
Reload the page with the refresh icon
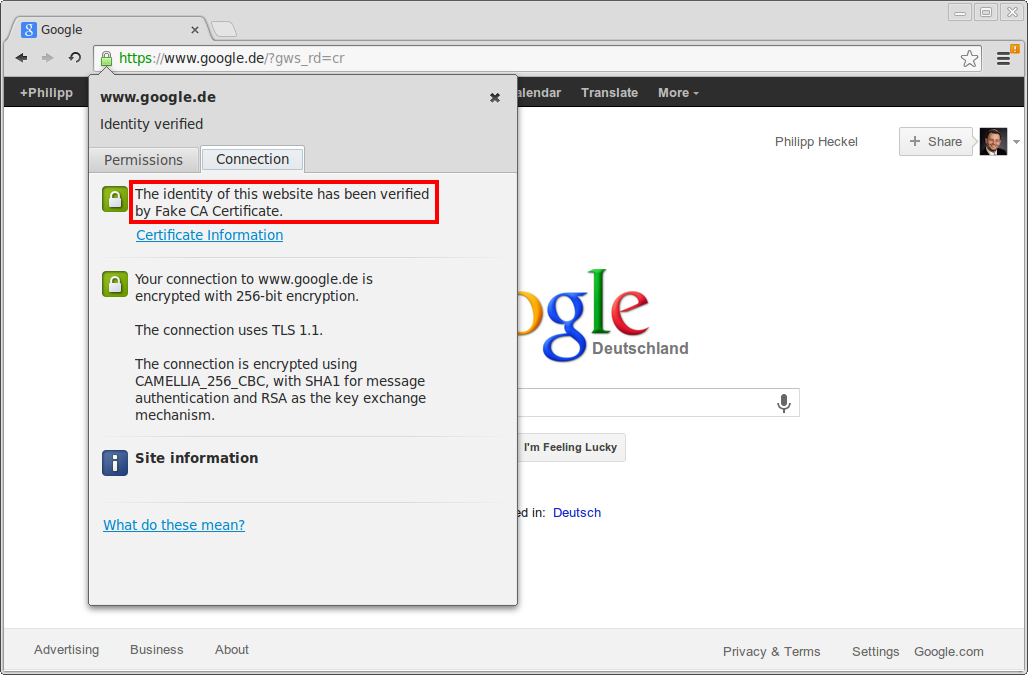75,58
